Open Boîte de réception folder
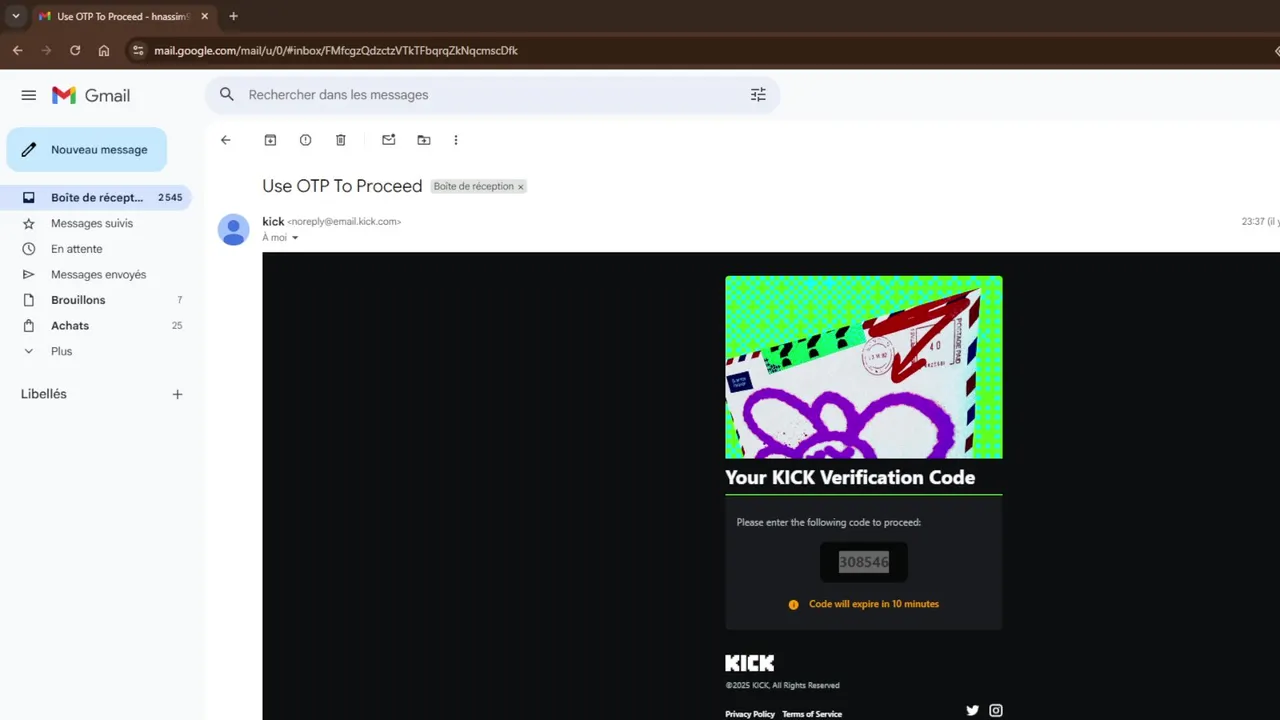The width and height of the screenshot is (1280, 720). click(98, 198)
